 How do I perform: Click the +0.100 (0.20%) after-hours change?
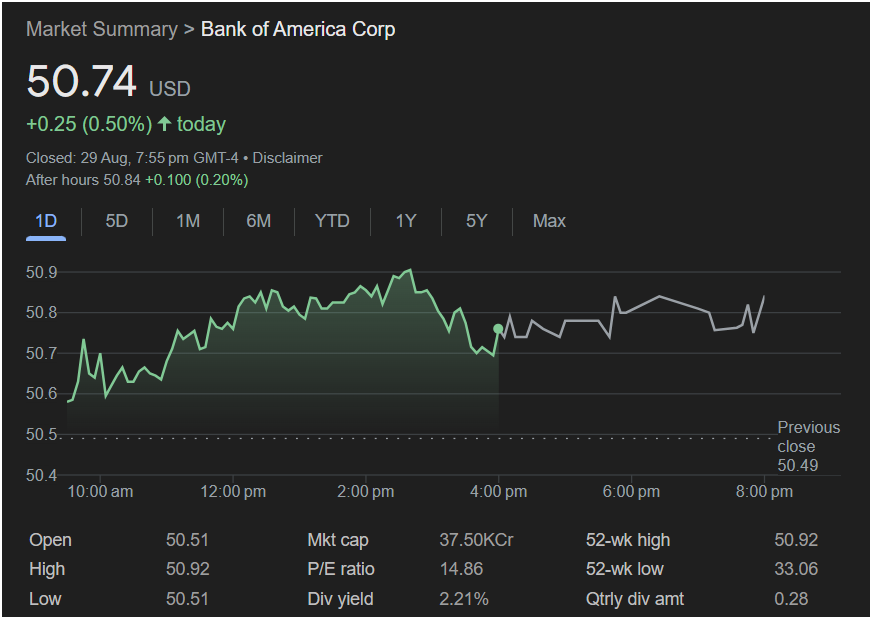click(197, 180)
